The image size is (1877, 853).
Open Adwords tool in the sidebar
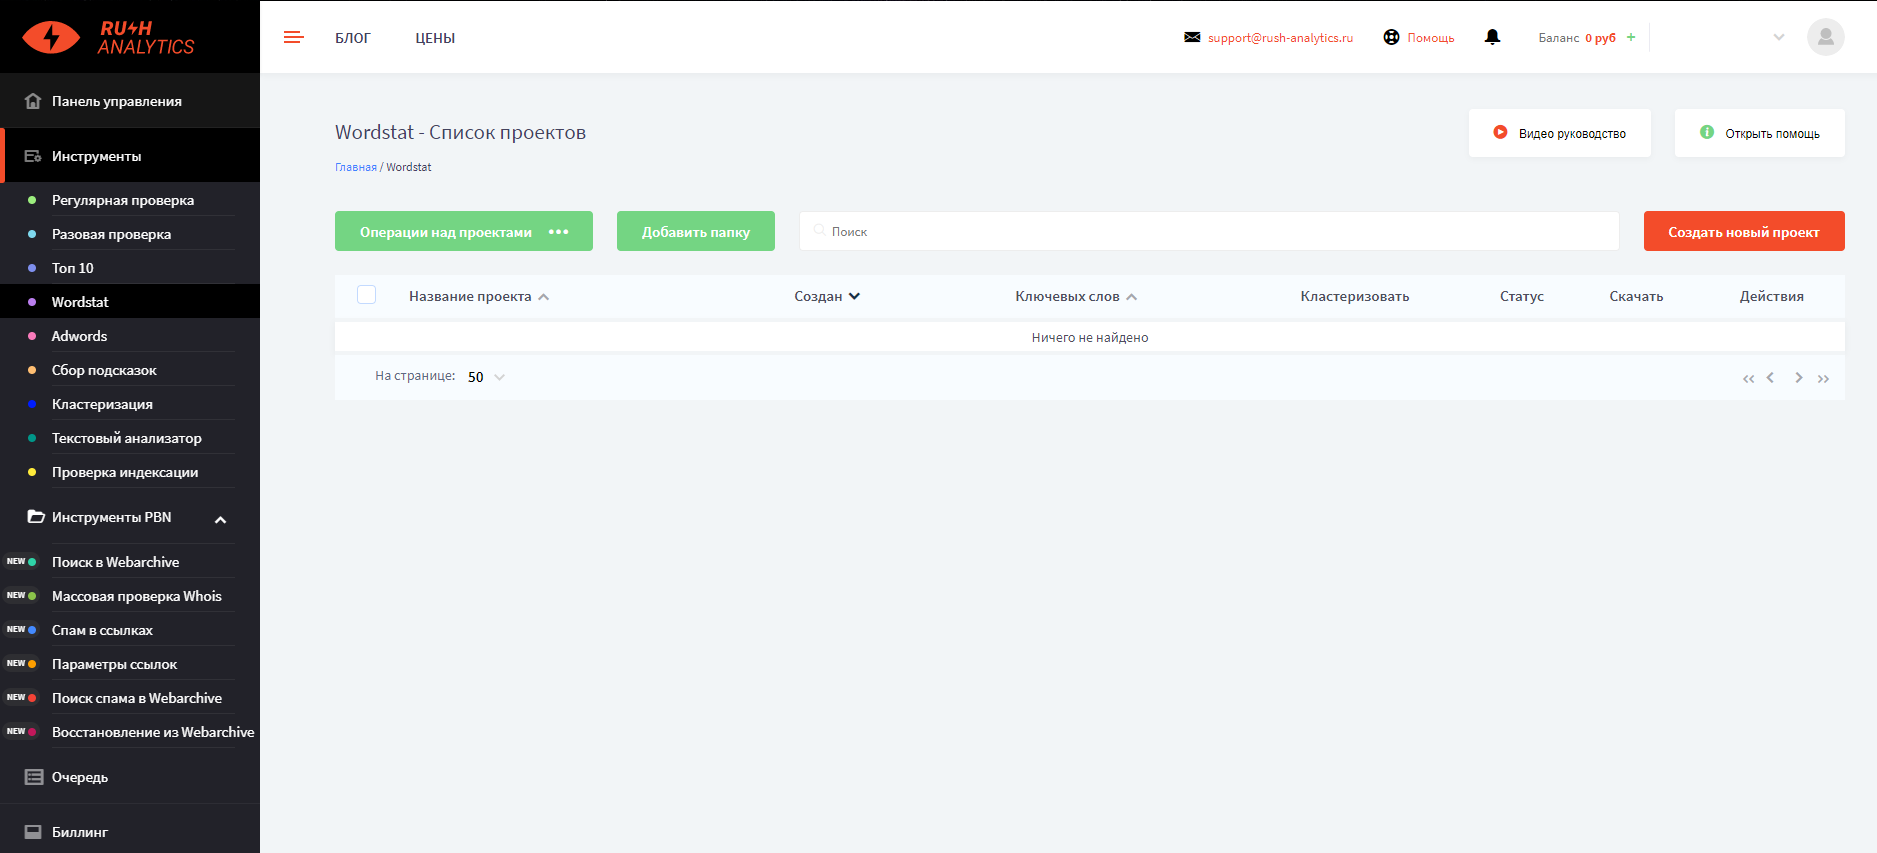79,336
